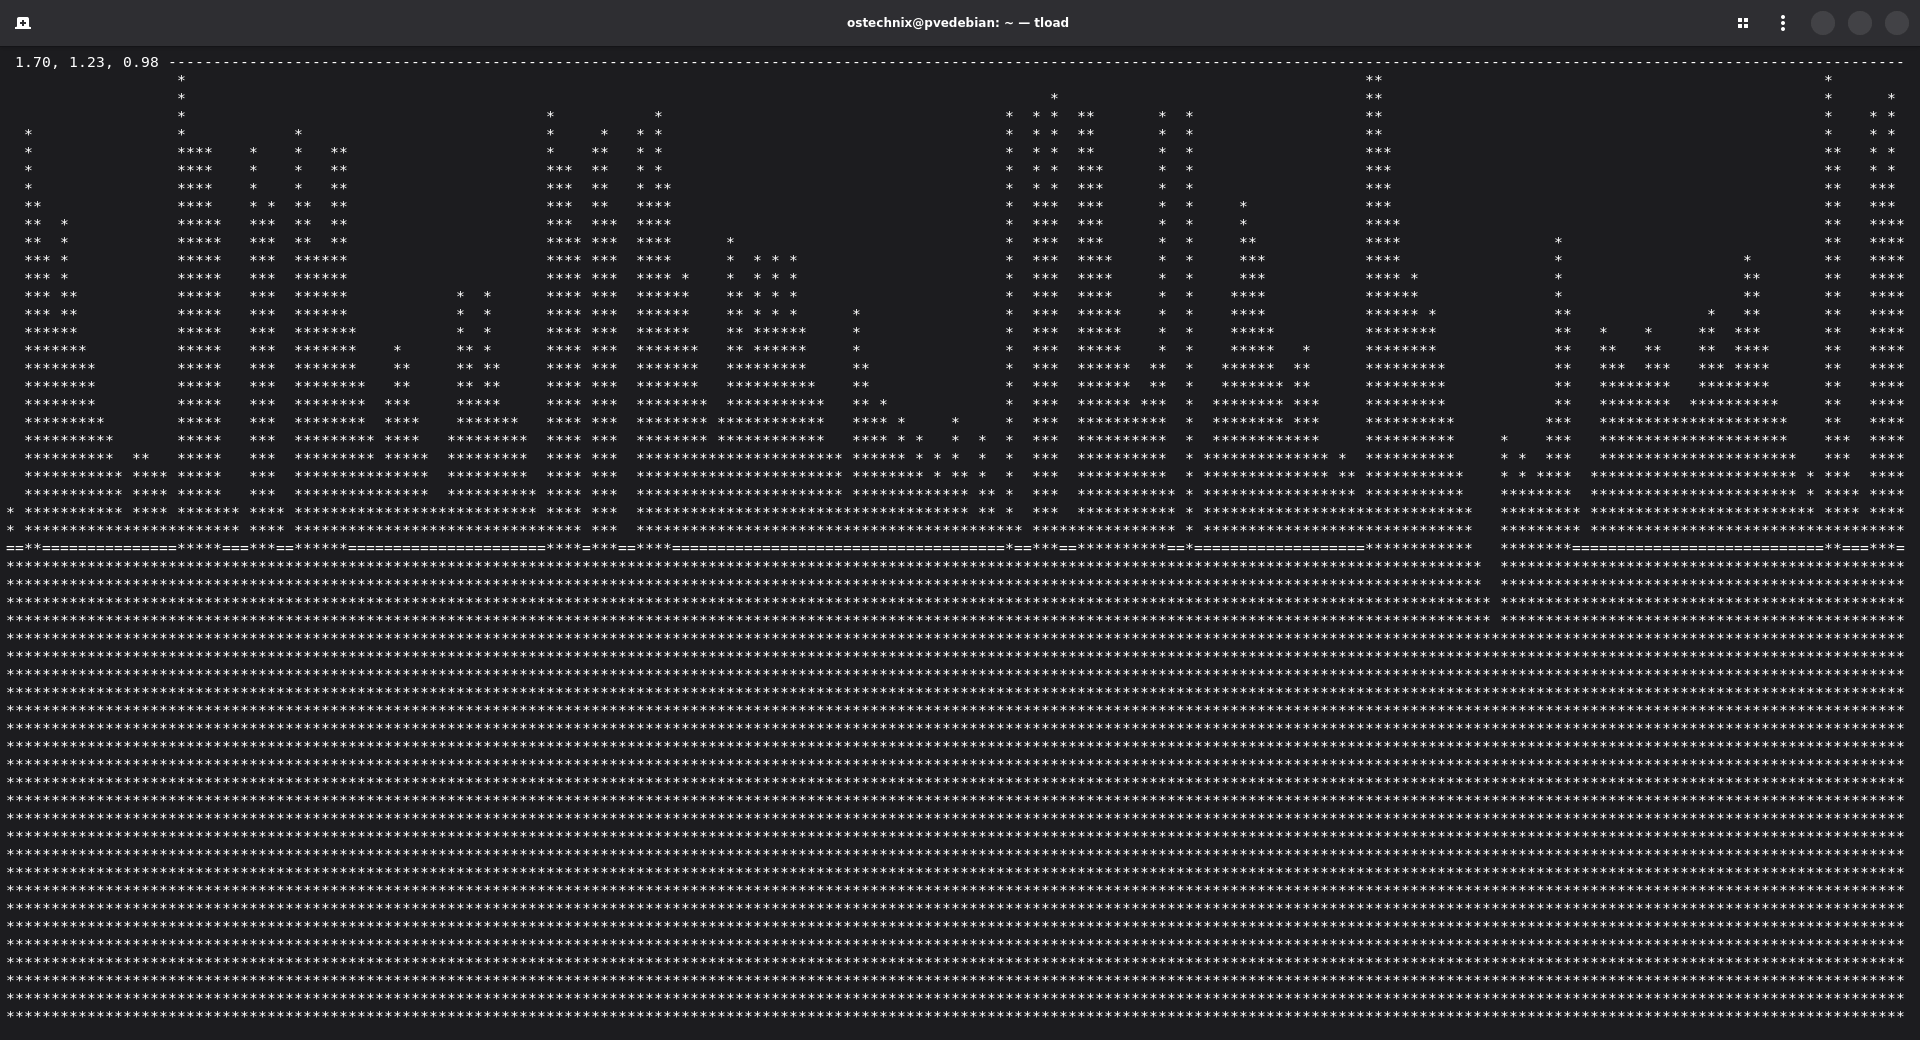Click the window title ending in tload
1920x1040 pixels.
click(957, 23)
